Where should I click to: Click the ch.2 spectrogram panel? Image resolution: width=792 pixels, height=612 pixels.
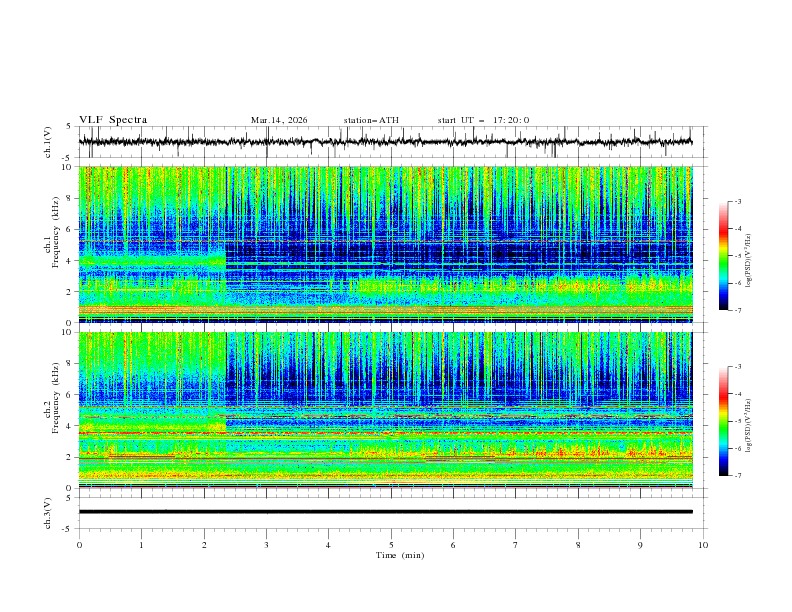coord(385,410)
